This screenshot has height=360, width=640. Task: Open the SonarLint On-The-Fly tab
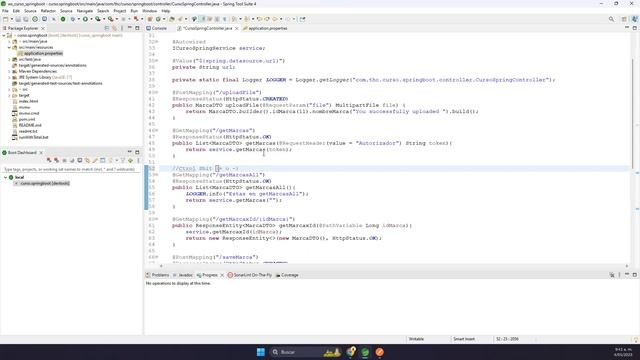(249, 275)
